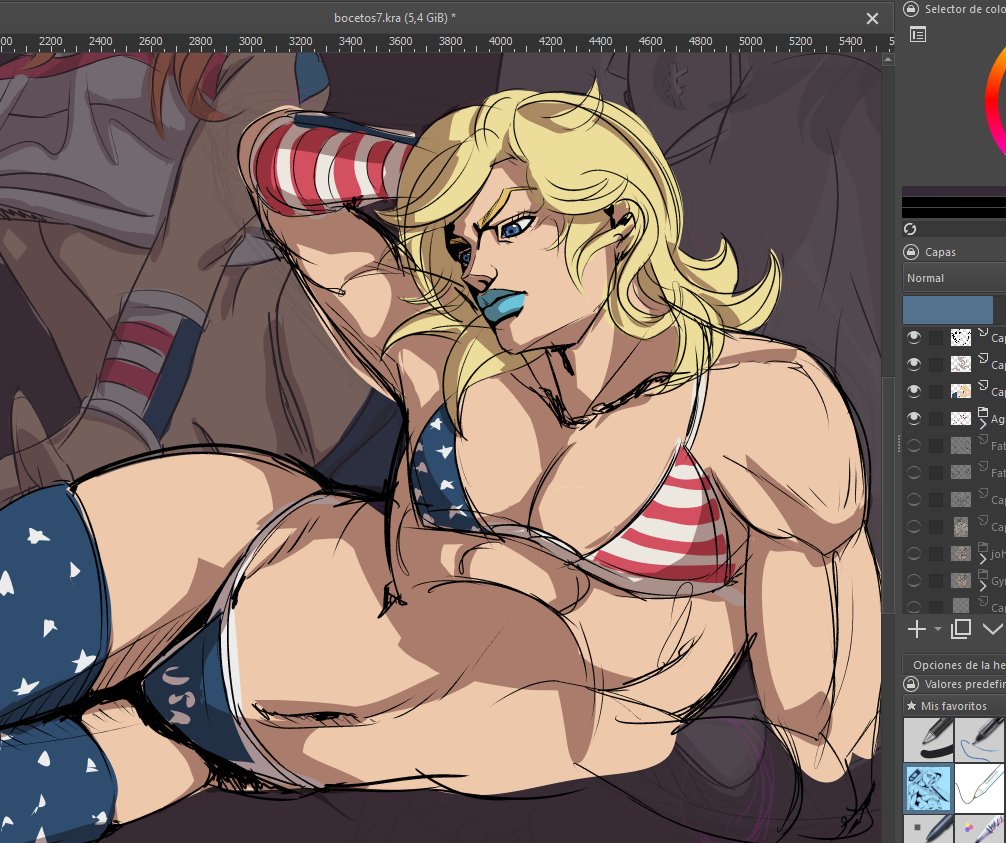Pick a hue on the color wheel
The height and width of the screenshot is (843, 1006).
[994, 103]
